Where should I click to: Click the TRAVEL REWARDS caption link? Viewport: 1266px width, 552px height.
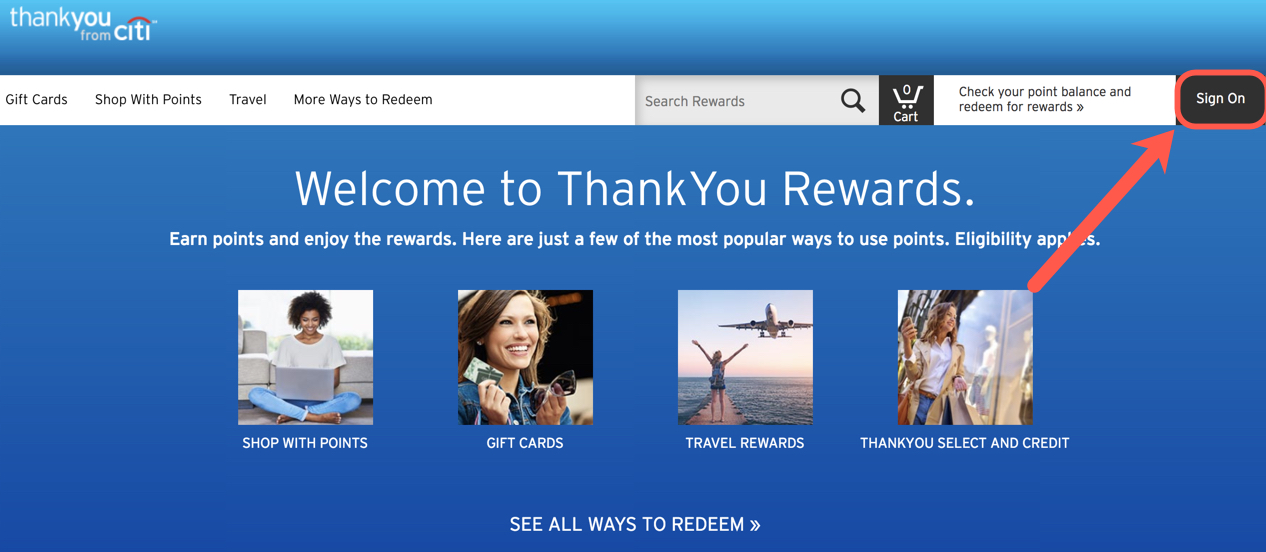(745, 443)
